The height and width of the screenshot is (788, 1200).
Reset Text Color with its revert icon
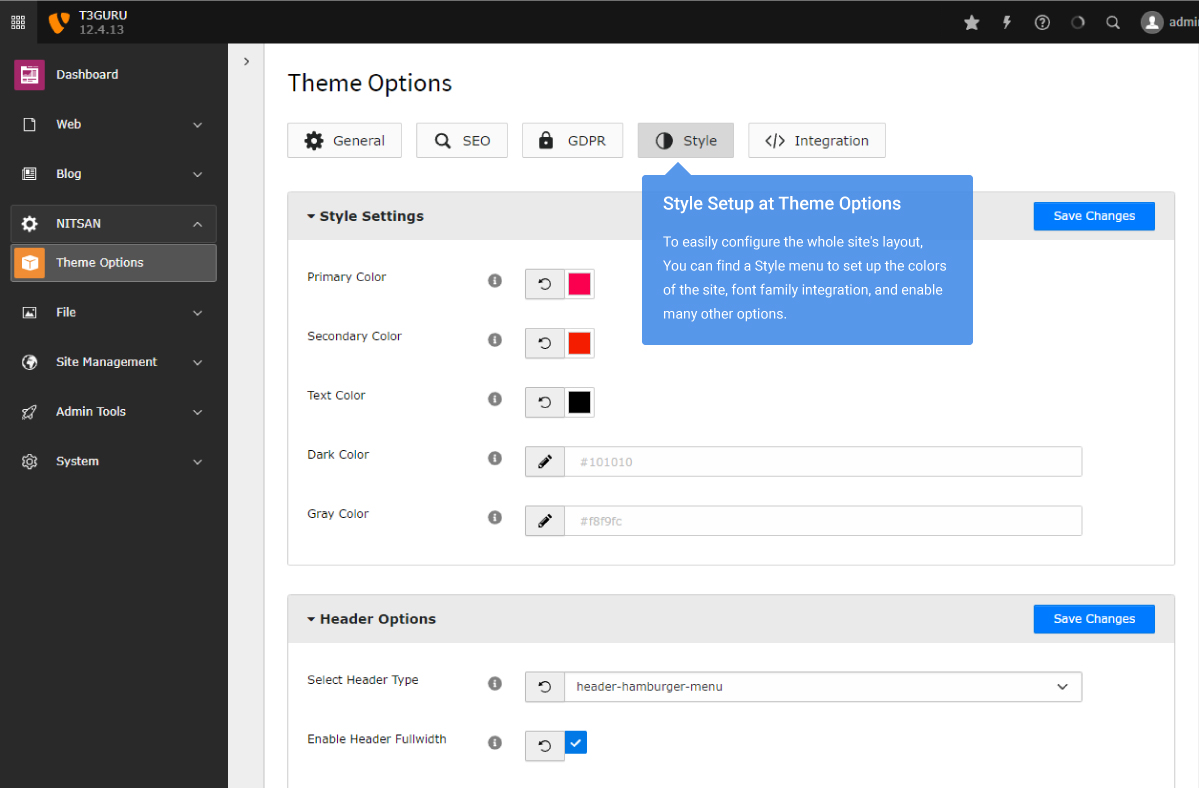(x=543, y=401)
